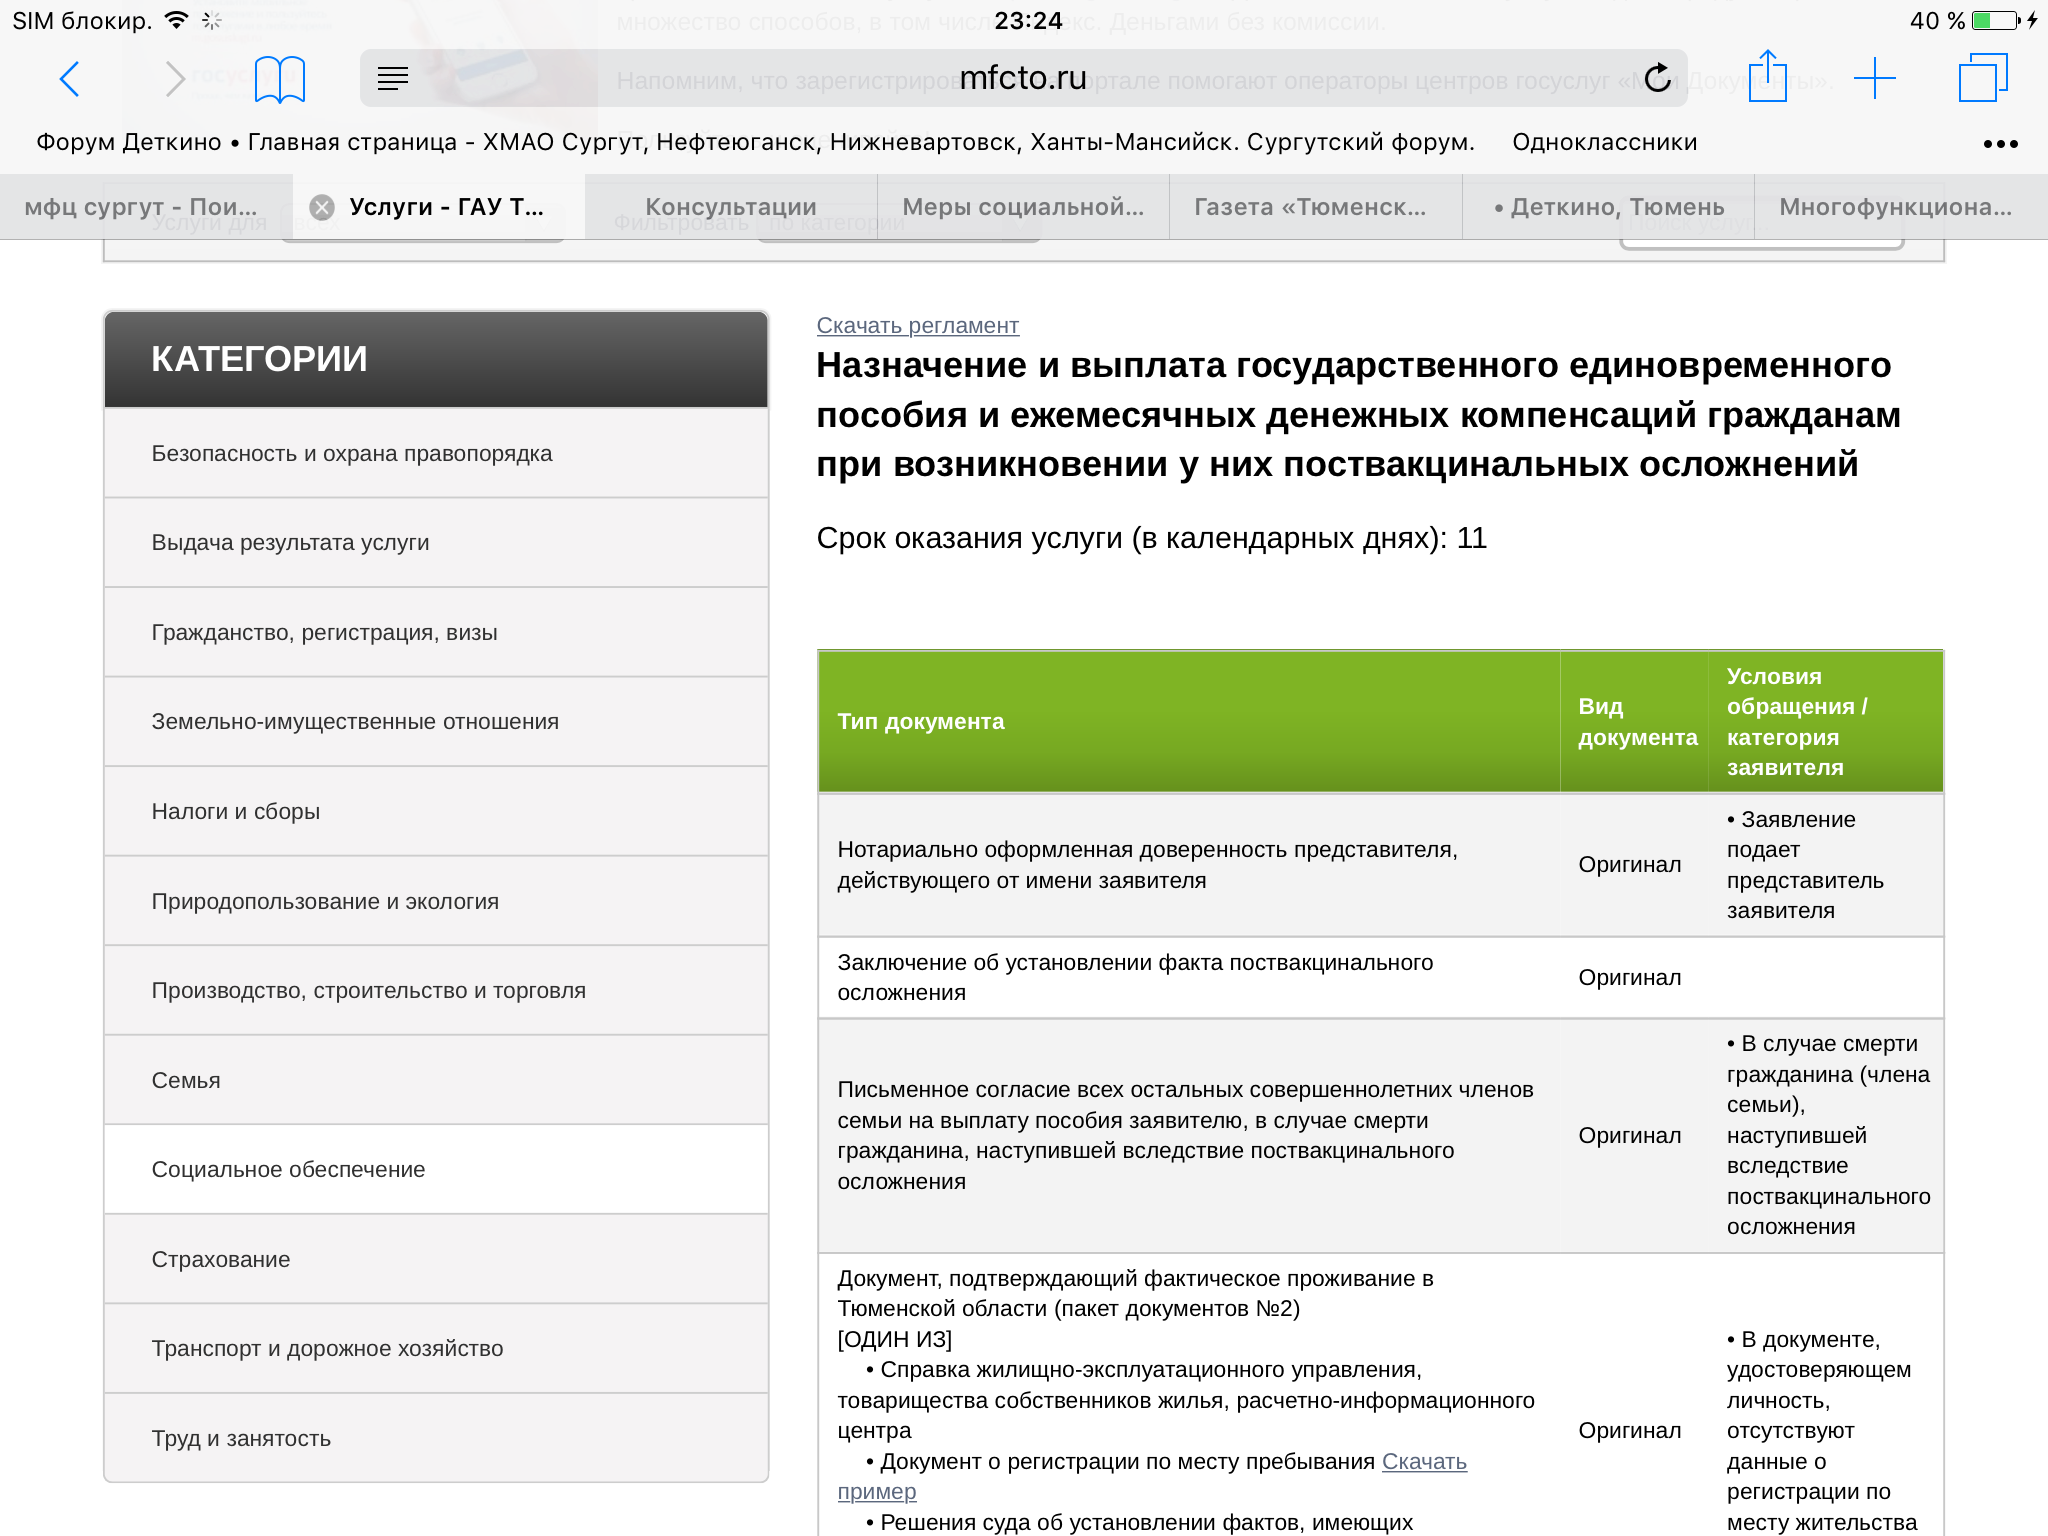Open the bookmarks book icon
Screen dimensions: 2048x1536
coord(279,79)
